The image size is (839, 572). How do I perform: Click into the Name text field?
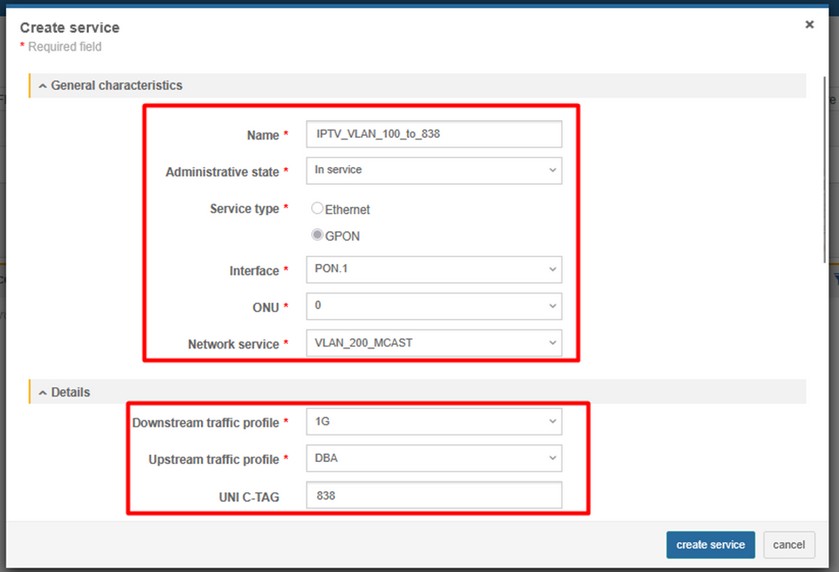tap(434, 134)
